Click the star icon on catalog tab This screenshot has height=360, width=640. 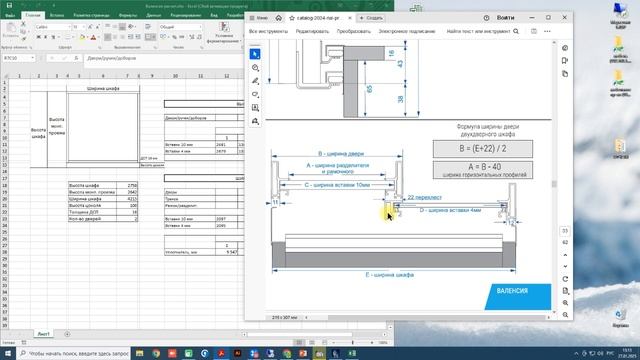coord(292,18)
